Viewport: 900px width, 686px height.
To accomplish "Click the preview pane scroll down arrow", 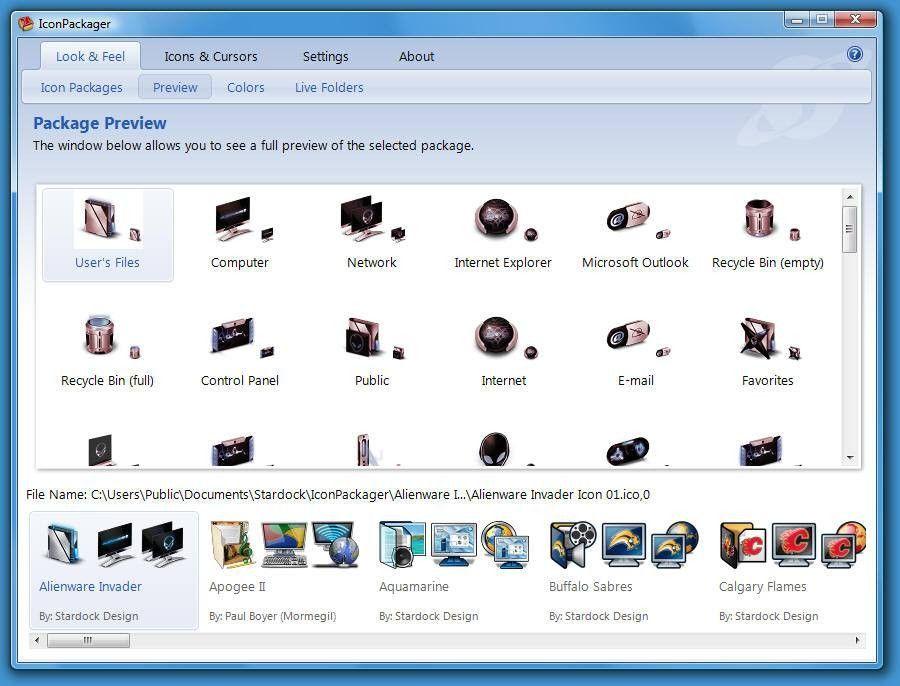I will pyautogui.click(x=850, y=458).
